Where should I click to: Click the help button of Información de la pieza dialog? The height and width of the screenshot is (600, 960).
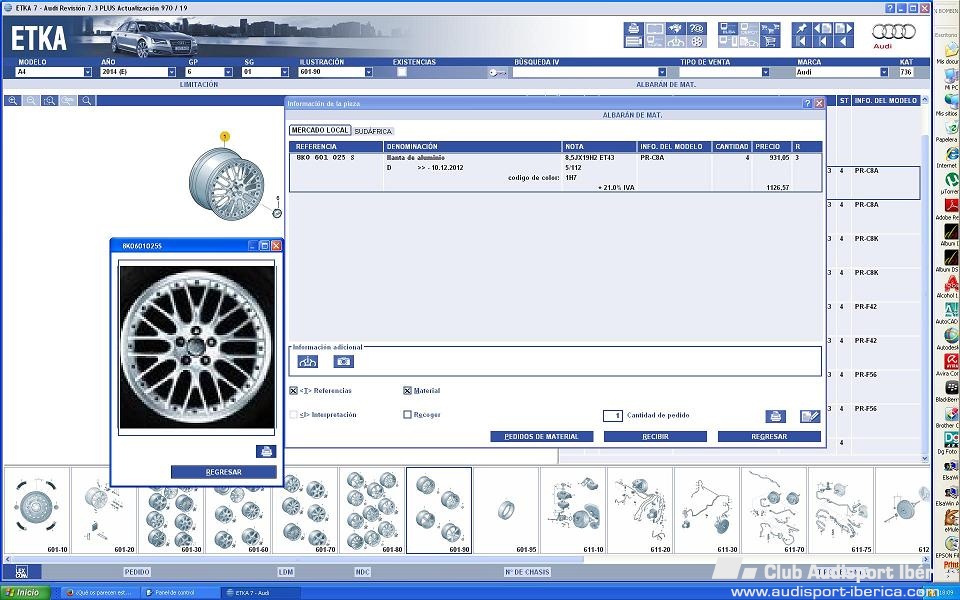click(x=808, y=103)
